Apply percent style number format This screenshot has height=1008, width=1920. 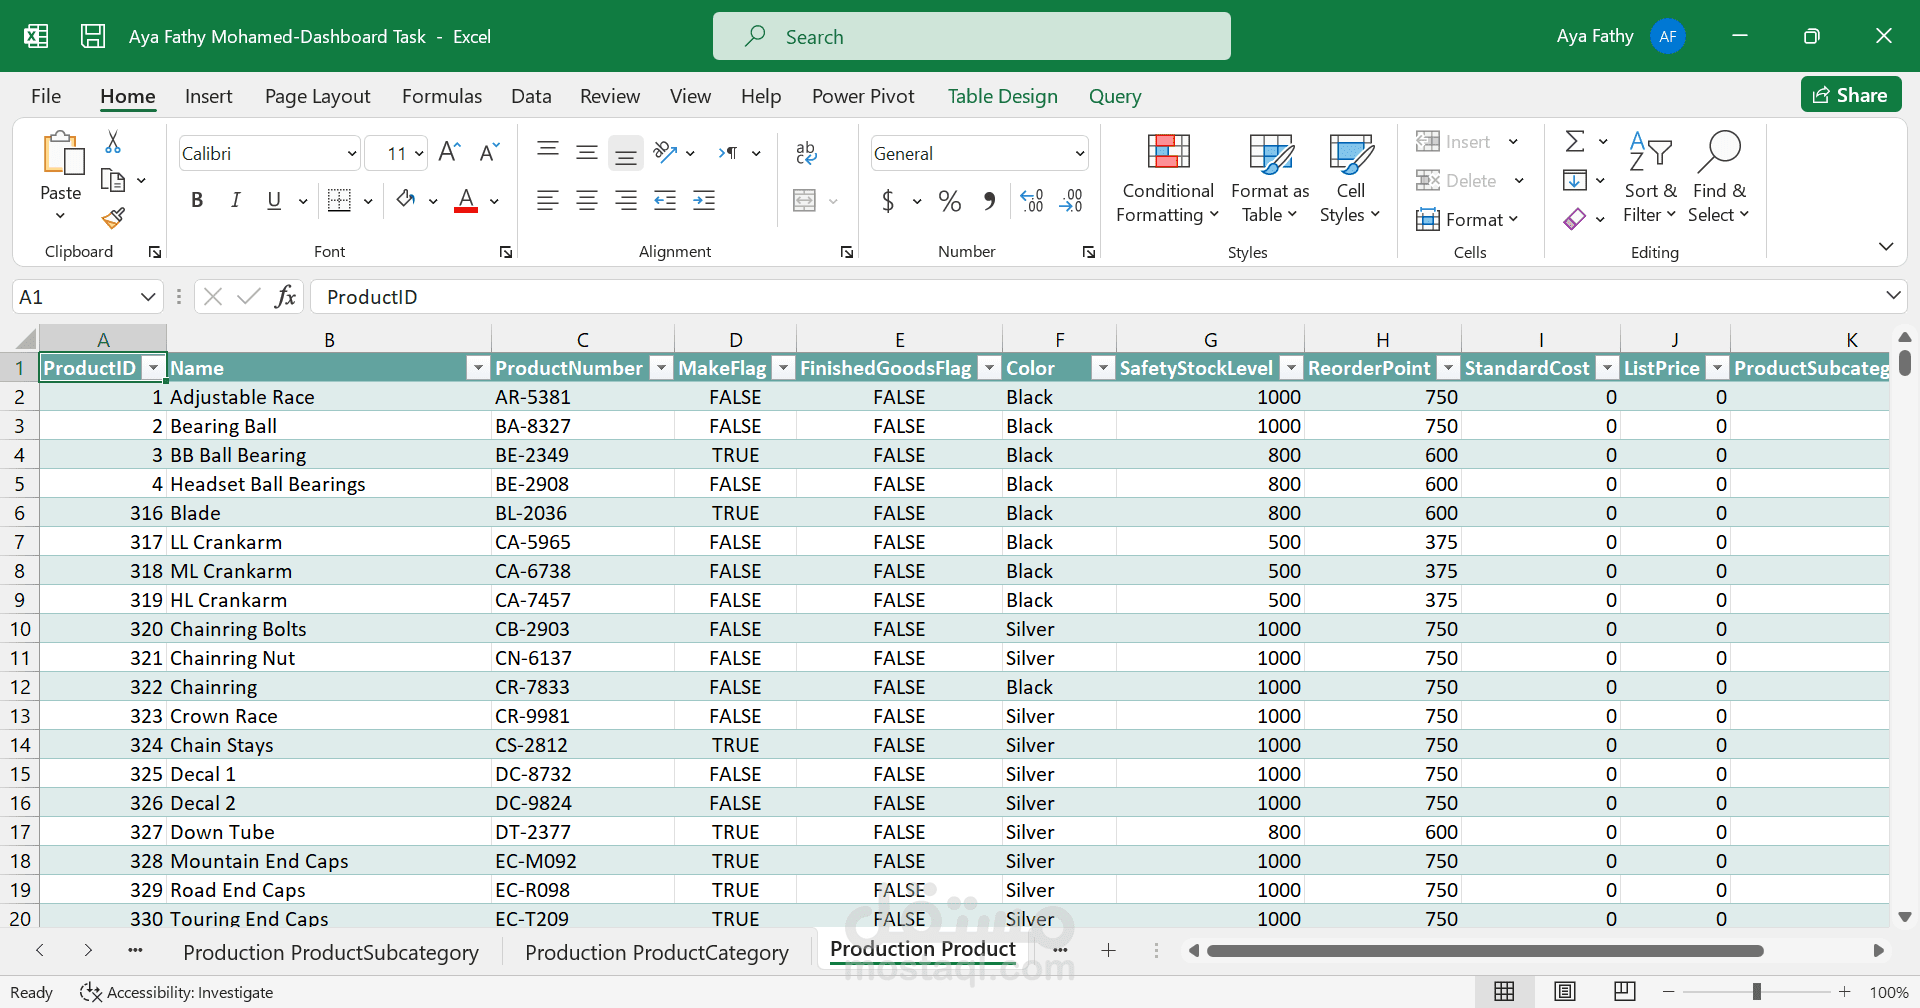pos(949,201)
